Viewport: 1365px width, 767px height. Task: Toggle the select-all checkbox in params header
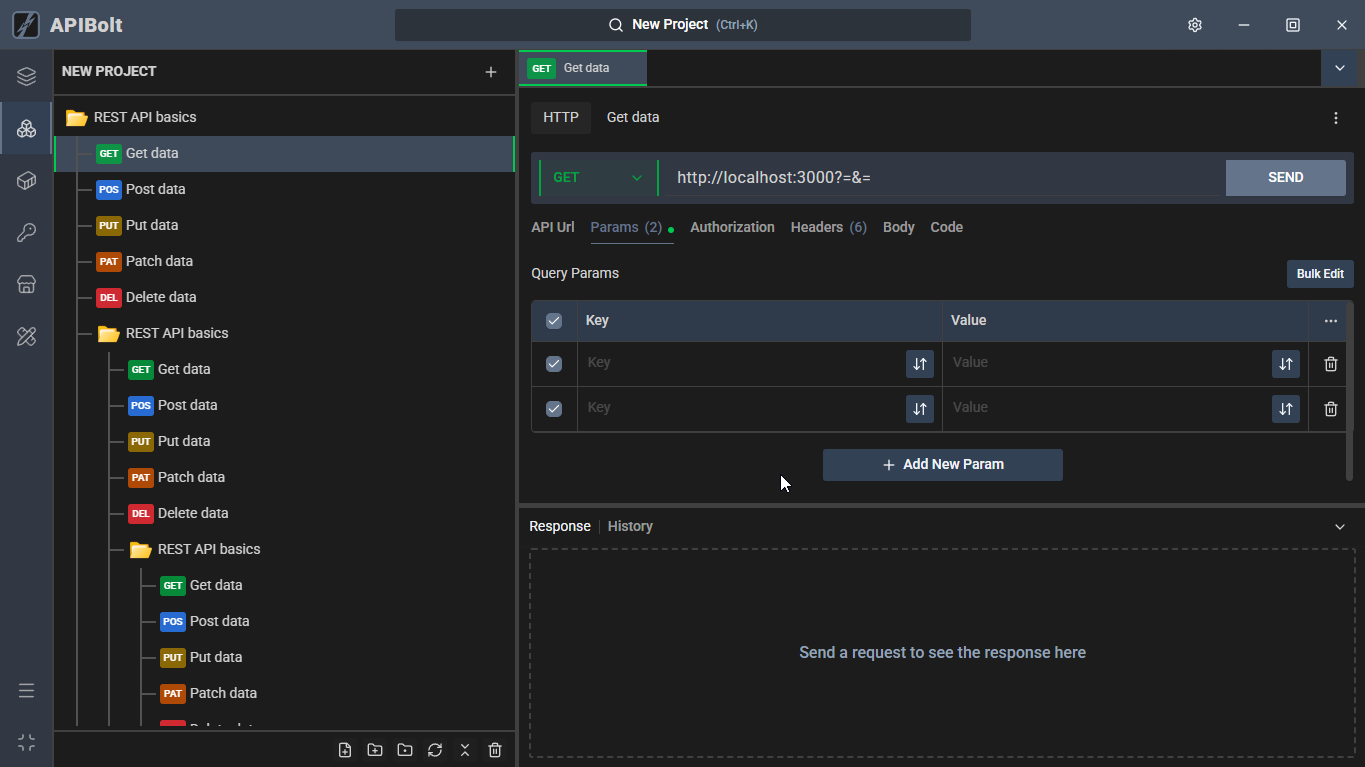pos(554,321)
